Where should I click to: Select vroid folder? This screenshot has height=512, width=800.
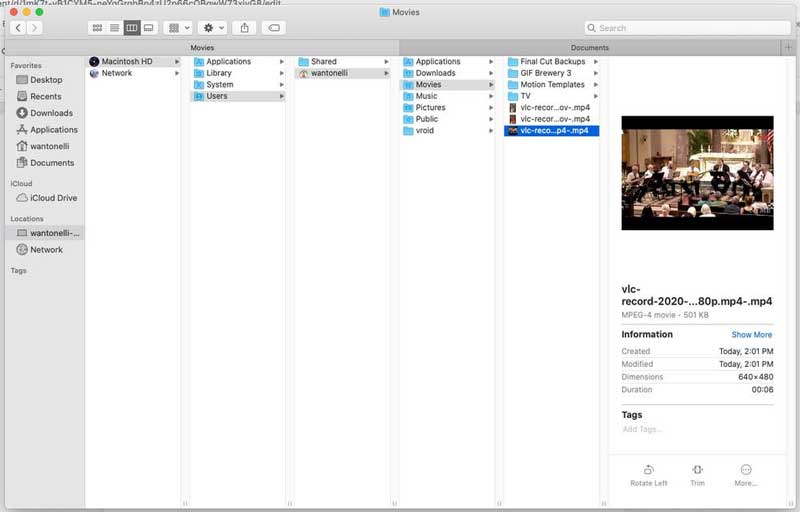[448, 131]
